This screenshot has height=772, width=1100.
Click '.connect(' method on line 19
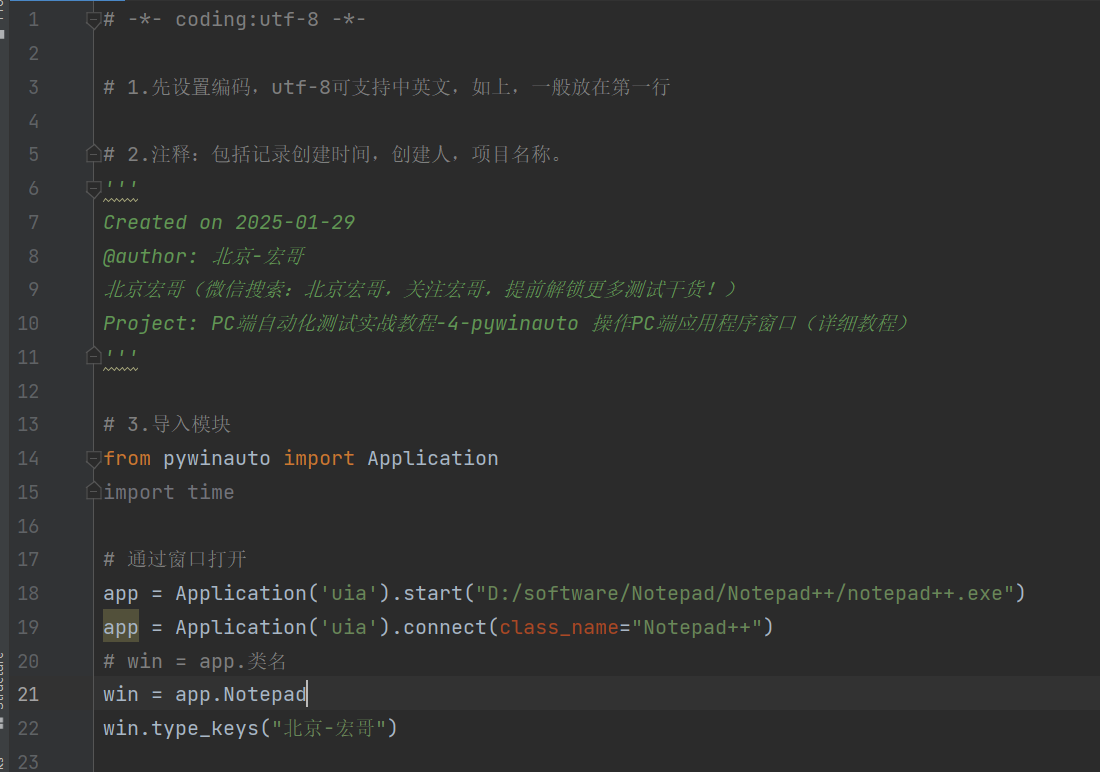point(445,627)
